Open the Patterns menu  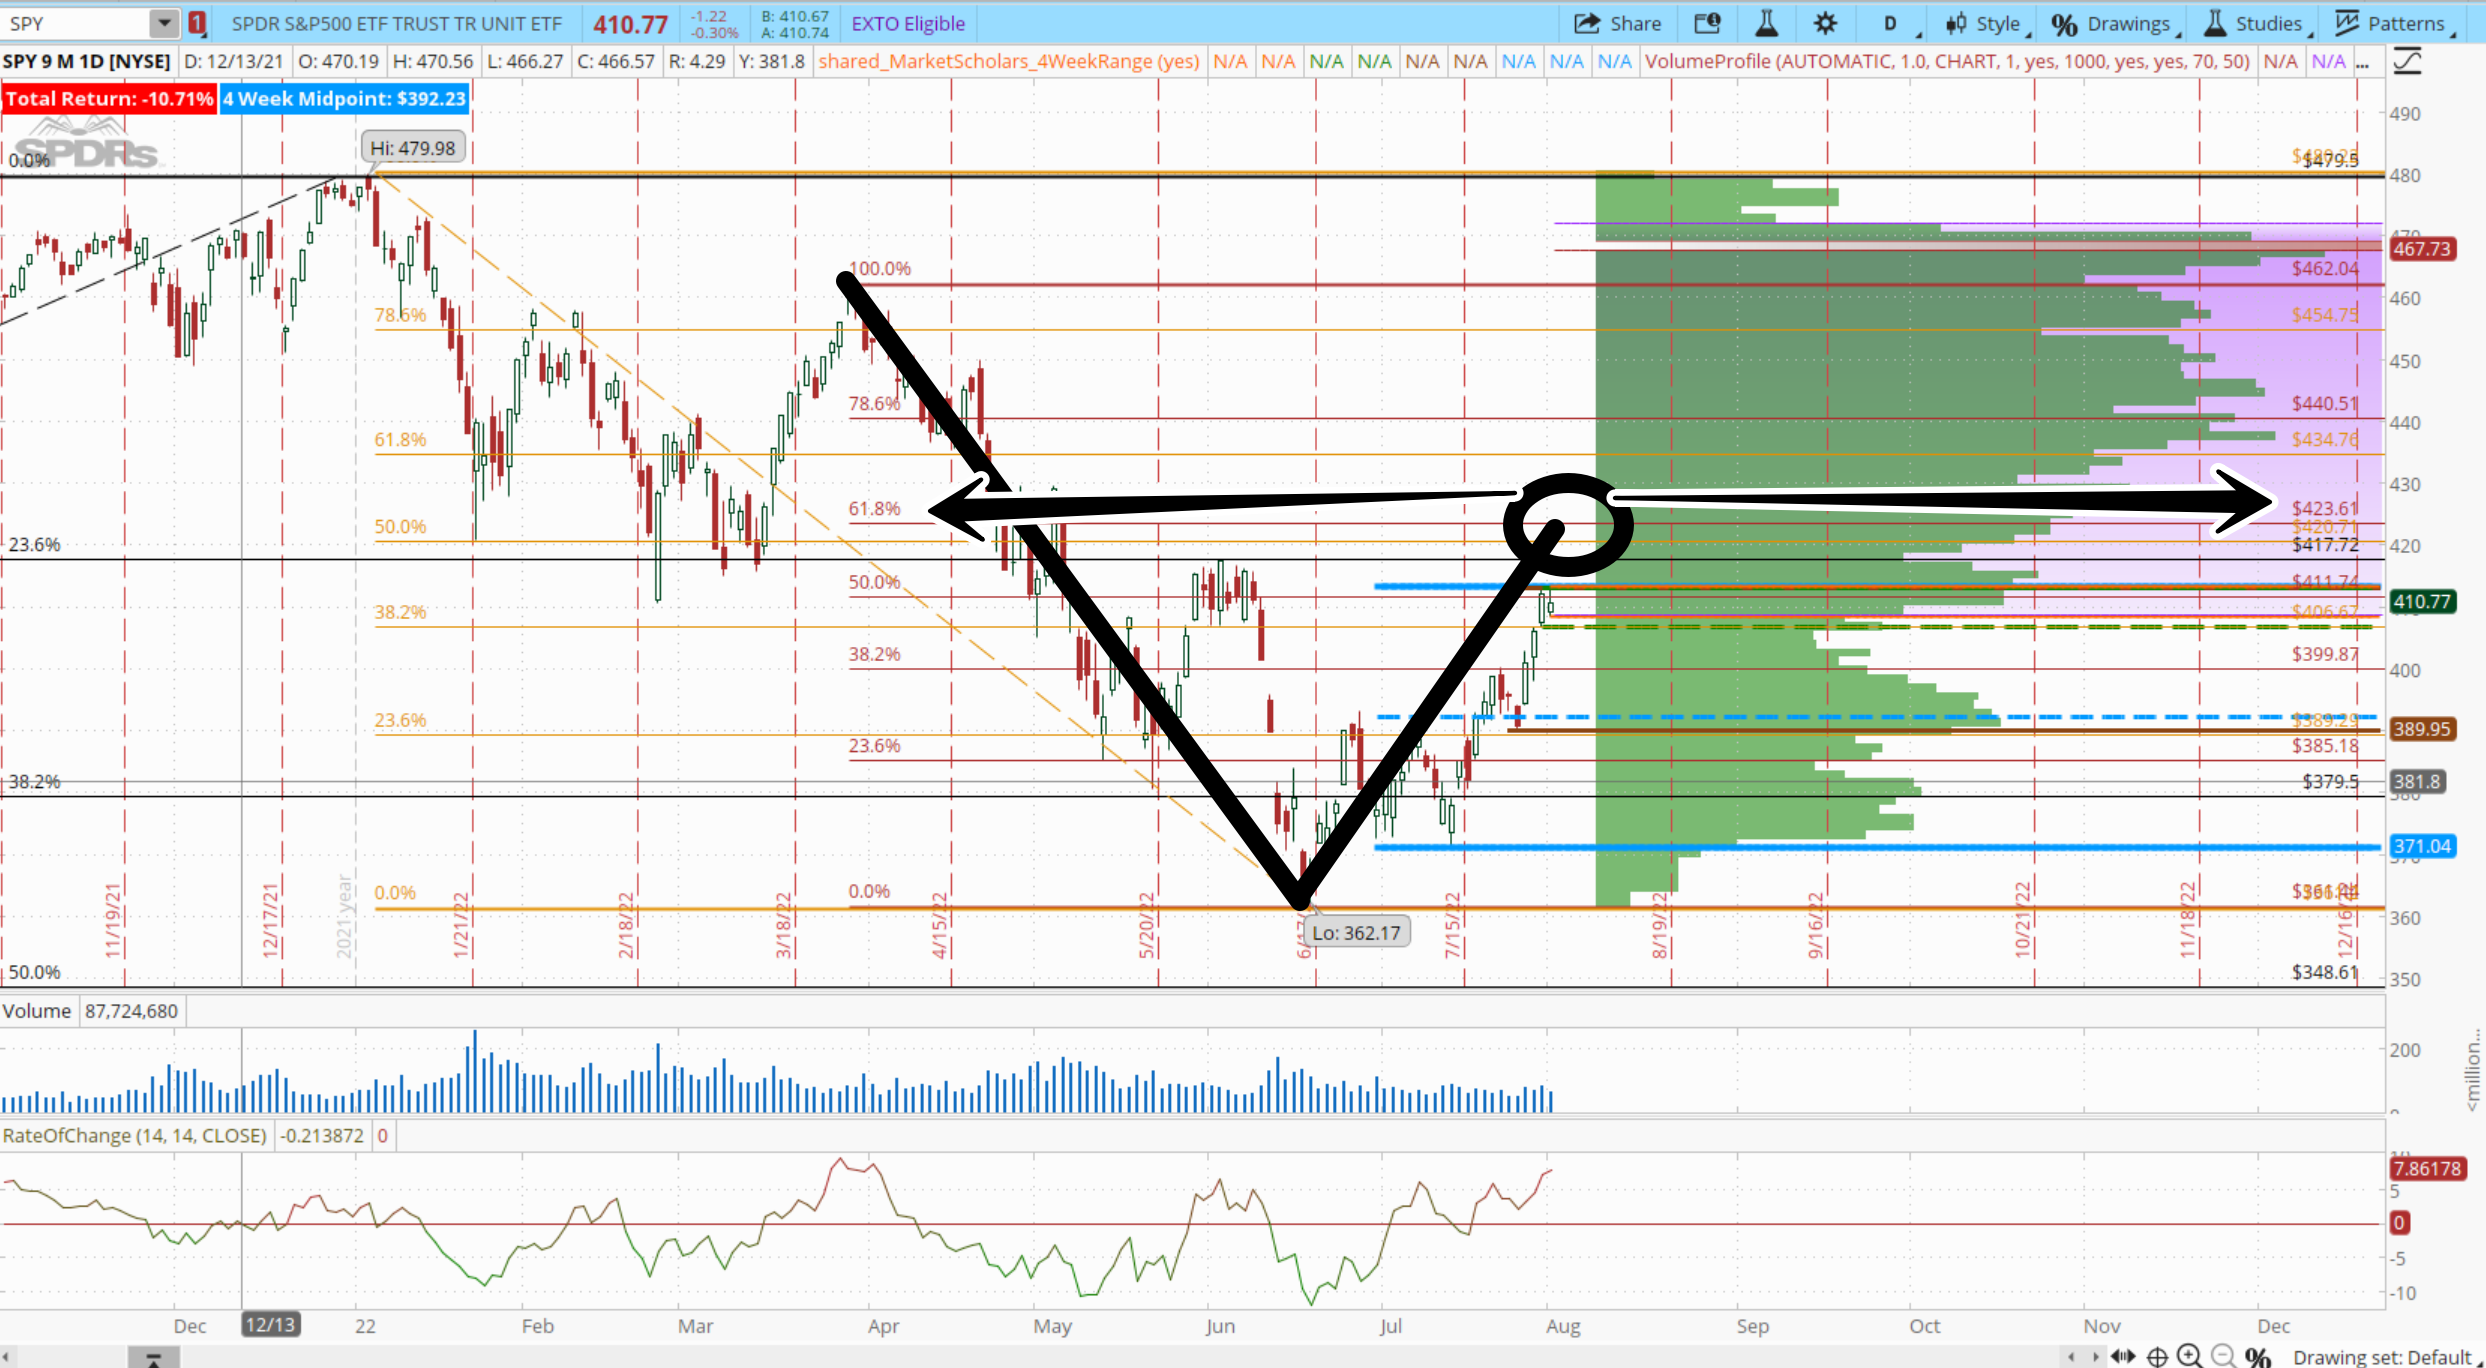click(2393, 23)
